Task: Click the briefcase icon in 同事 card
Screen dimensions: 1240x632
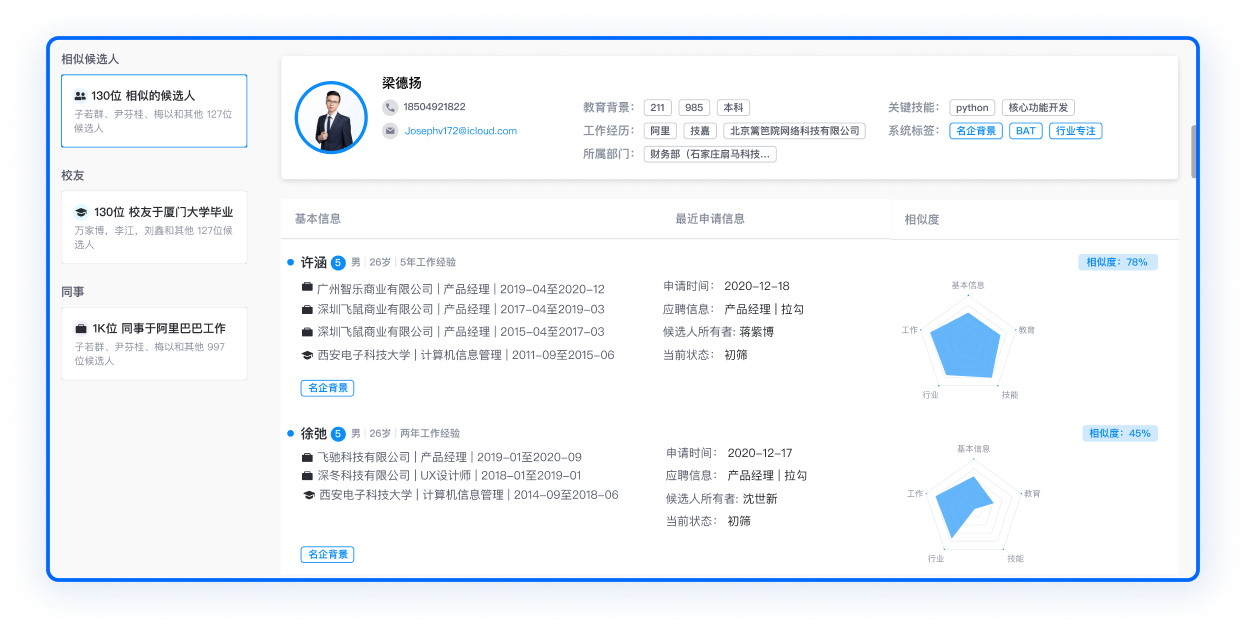Action: click(x=81, y=328)
